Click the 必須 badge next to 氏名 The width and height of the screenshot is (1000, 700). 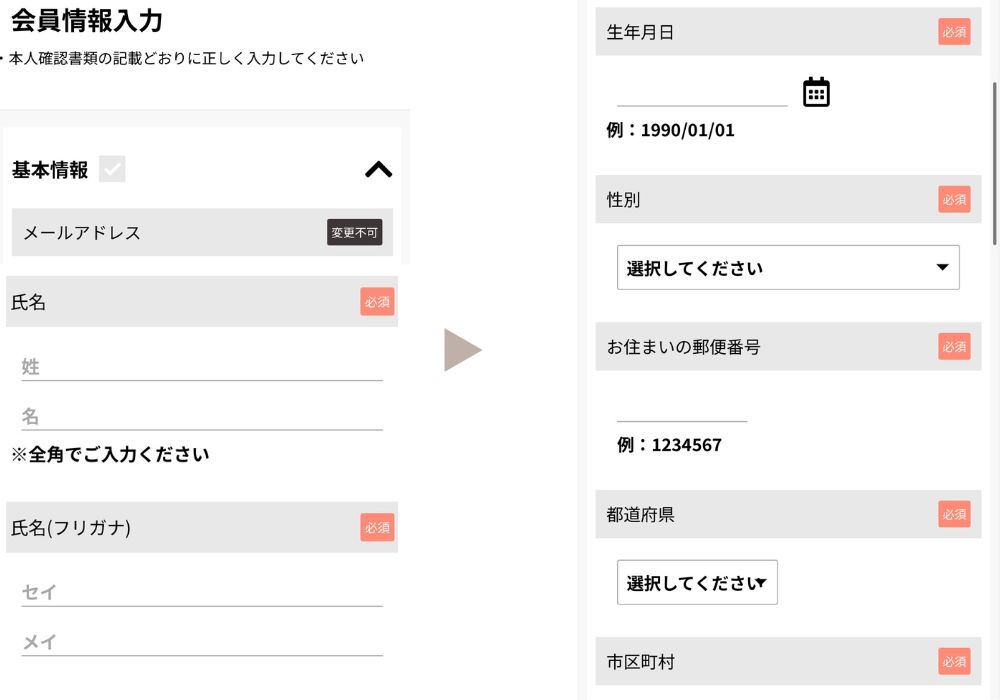[x=377, y=302]
